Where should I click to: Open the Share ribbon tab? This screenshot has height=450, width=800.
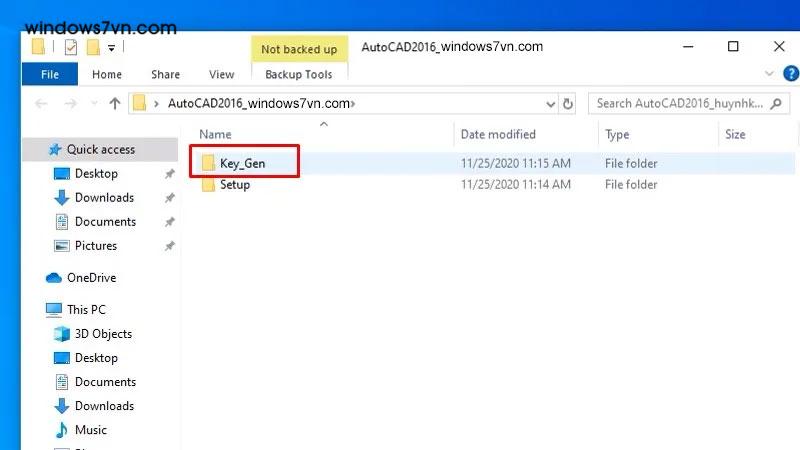tap(165, 74)
